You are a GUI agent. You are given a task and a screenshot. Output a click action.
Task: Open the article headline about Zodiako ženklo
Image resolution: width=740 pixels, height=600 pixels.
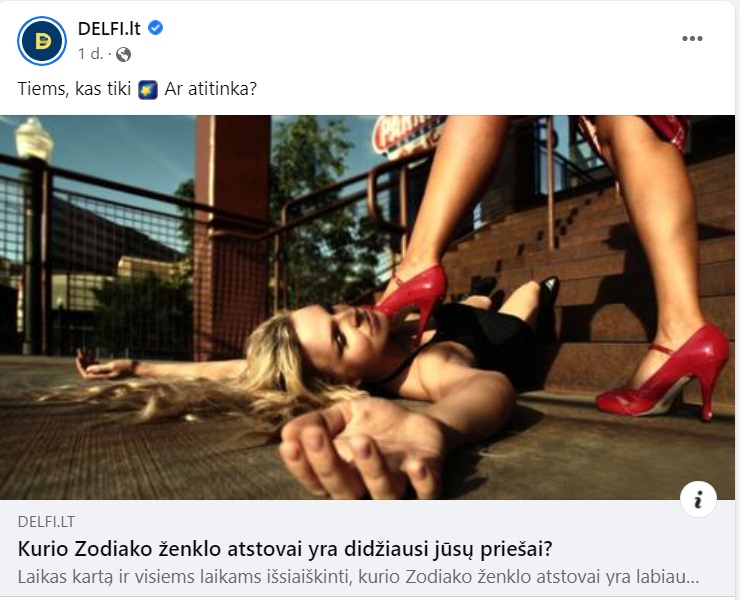(285, 549)
